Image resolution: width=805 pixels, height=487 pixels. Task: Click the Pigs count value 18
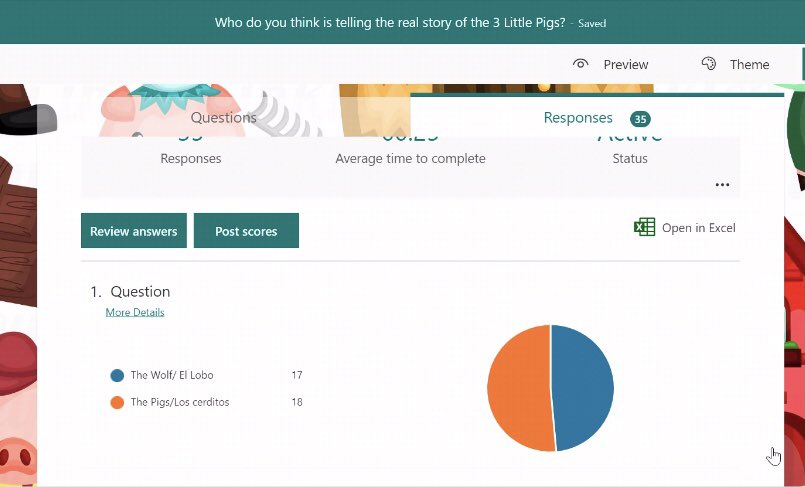click(x=297, y=402)
